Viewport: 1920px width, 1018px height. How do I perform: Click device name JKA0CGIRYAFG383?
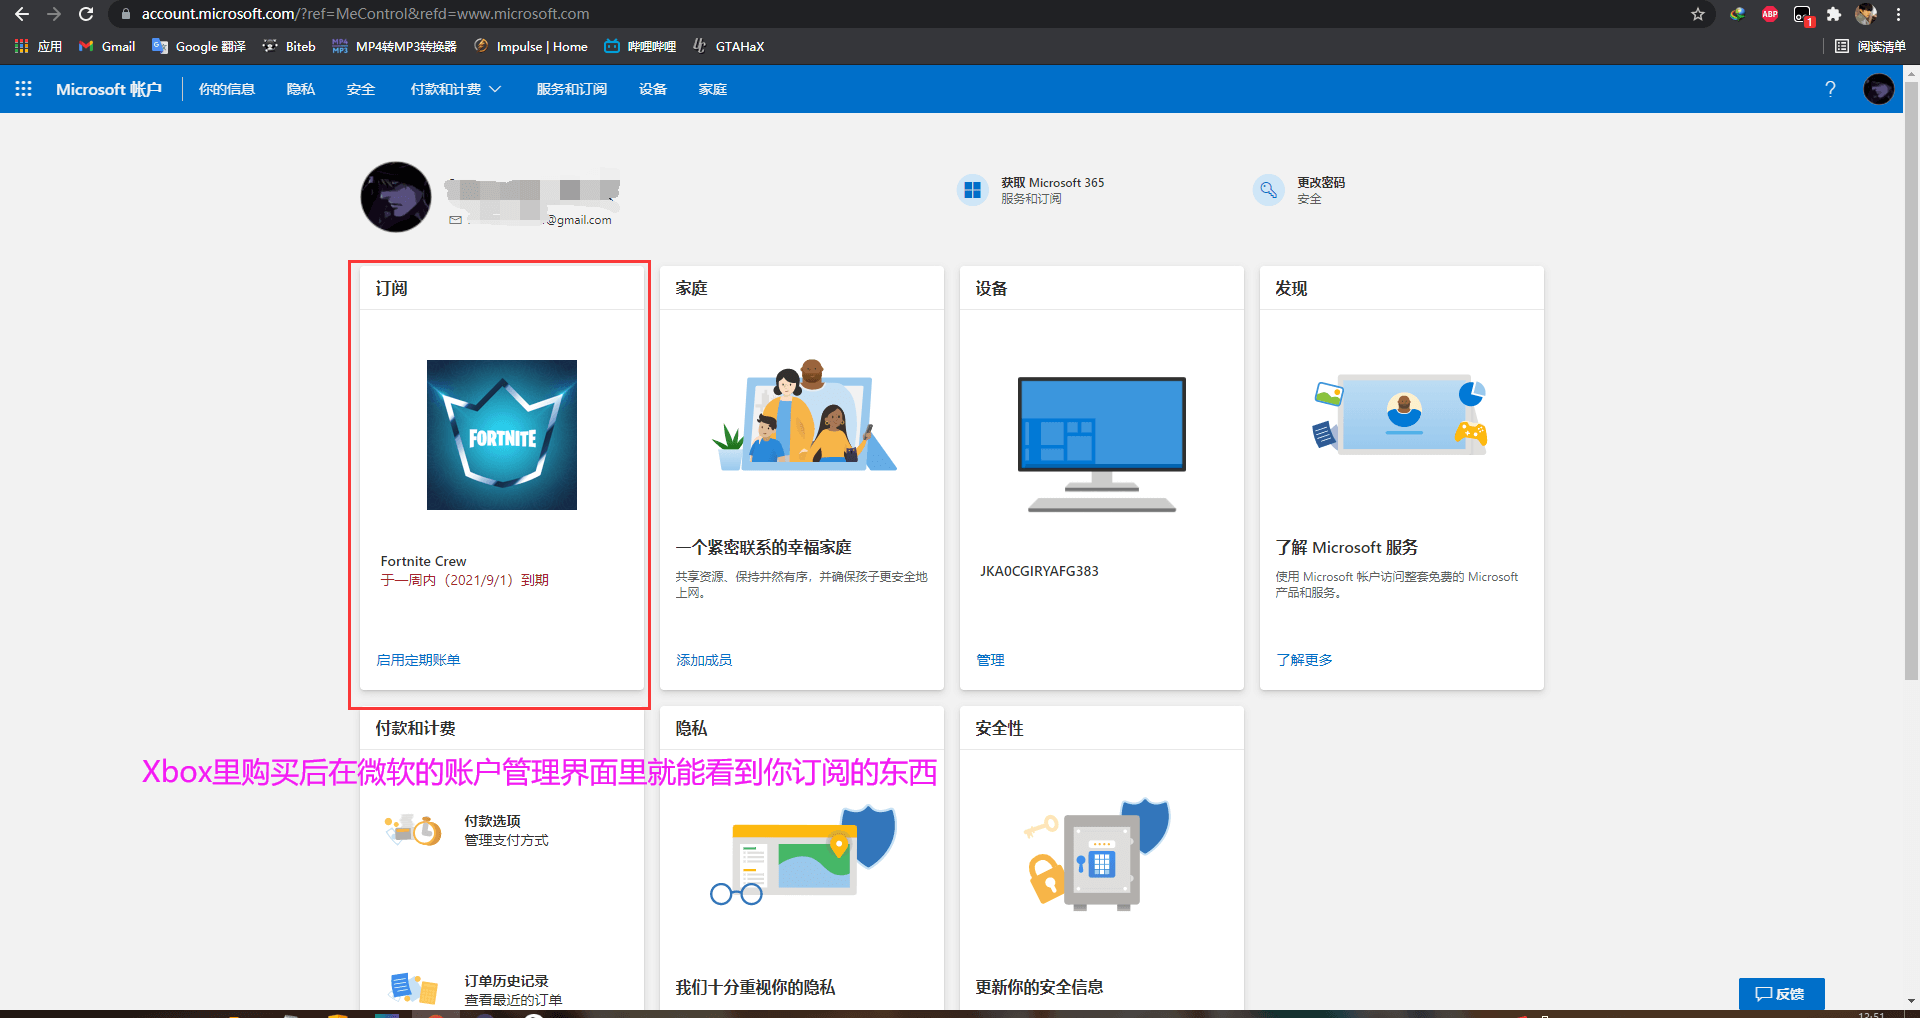pos(1039,571)
